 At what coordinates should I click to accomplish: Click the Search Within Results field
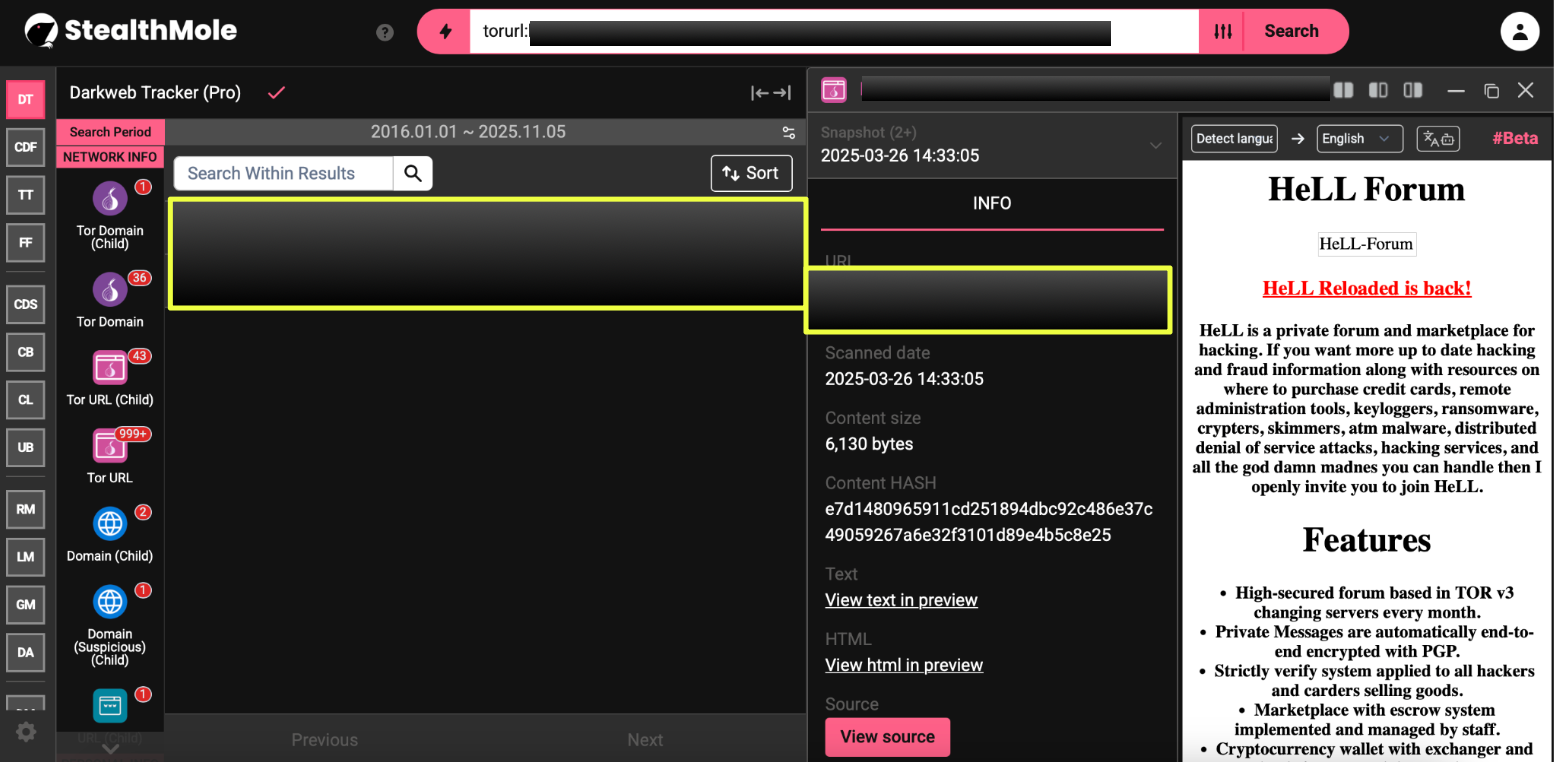tap(284, 173)
